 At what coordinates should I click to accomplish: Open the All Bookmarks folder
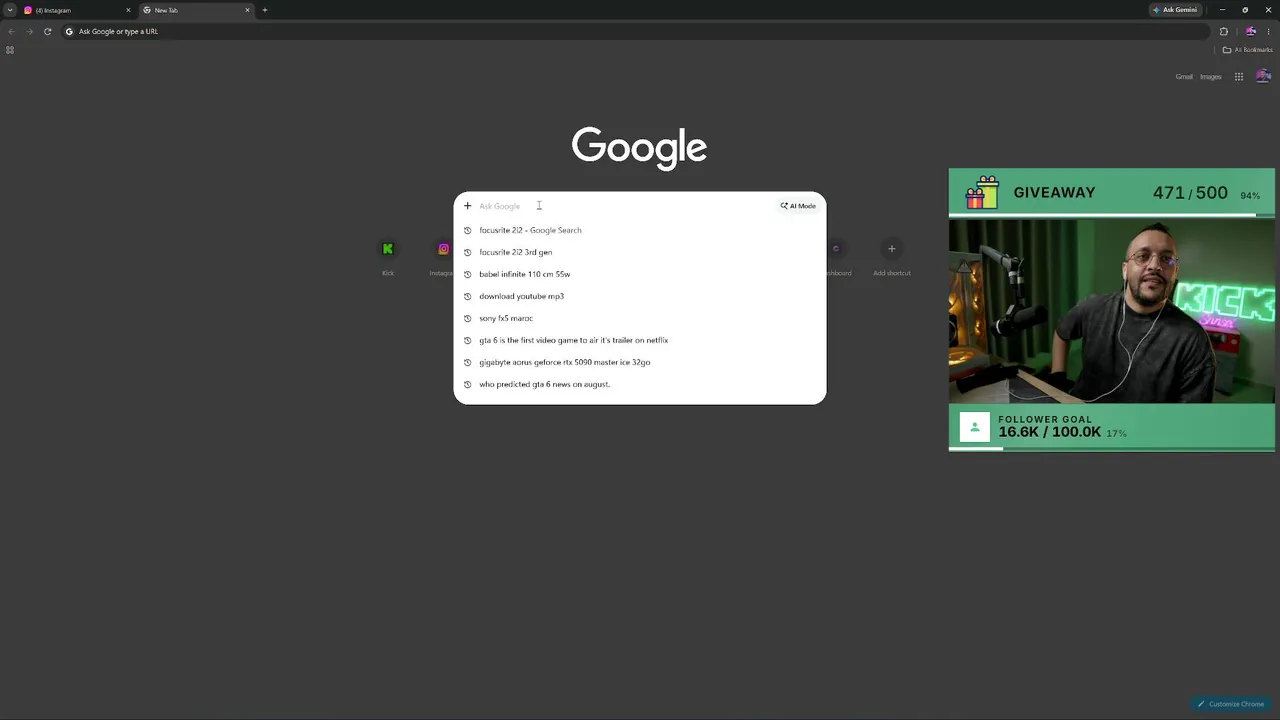pos(1247,50)
